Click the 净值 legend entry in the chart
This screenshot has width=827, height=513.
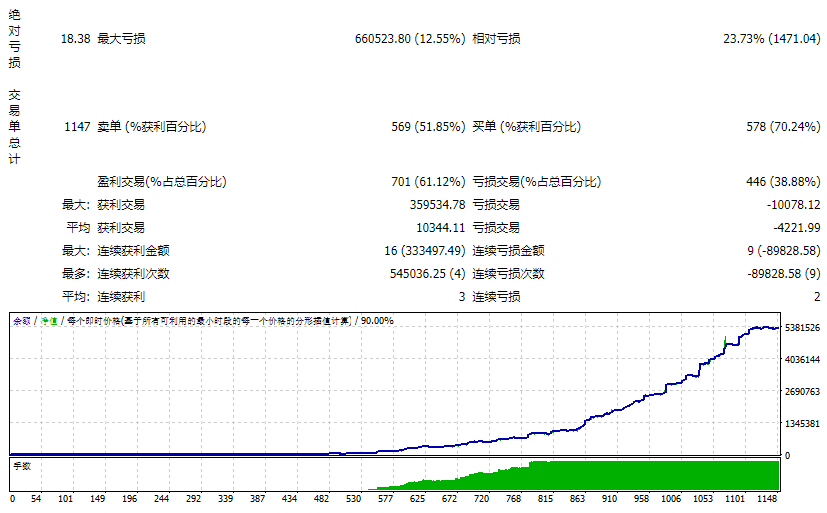[x=49, y=321]
